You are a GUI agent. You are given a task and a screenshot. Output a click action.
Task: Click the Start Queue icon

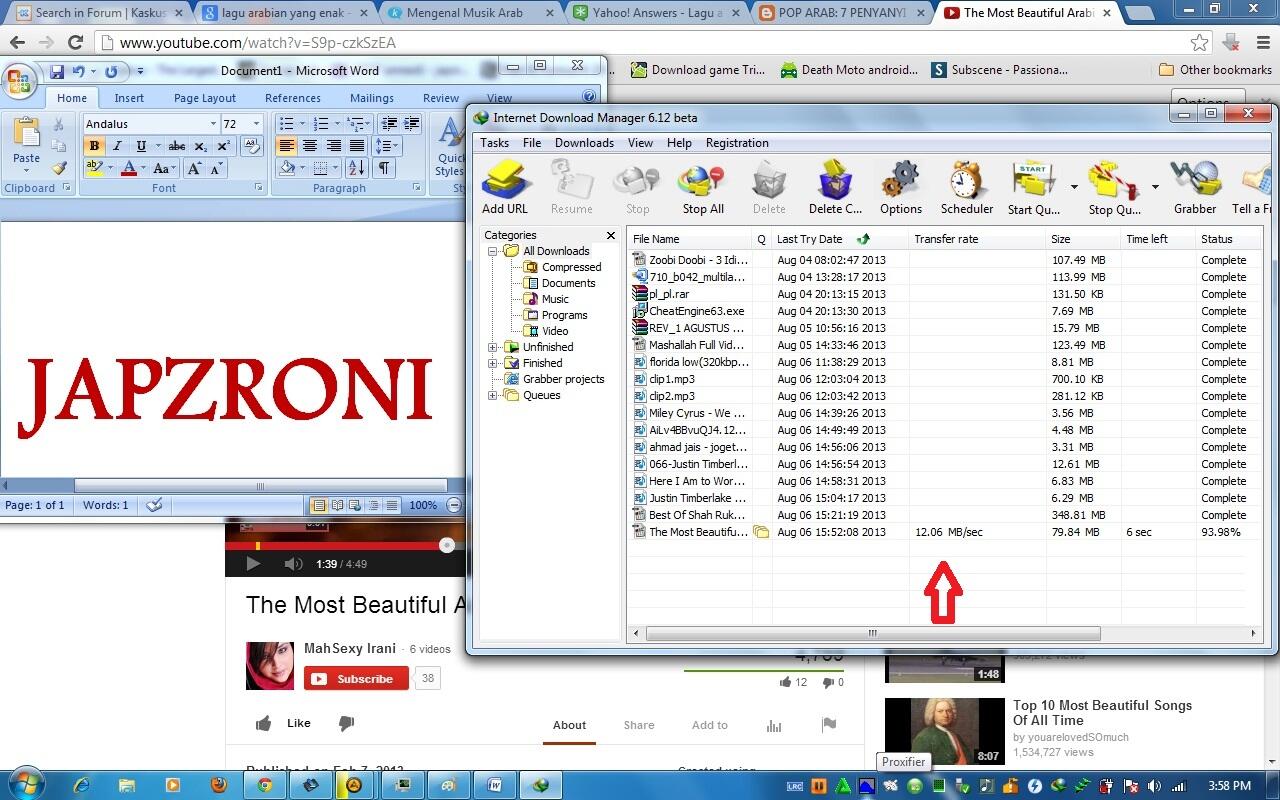point(1034,187)
